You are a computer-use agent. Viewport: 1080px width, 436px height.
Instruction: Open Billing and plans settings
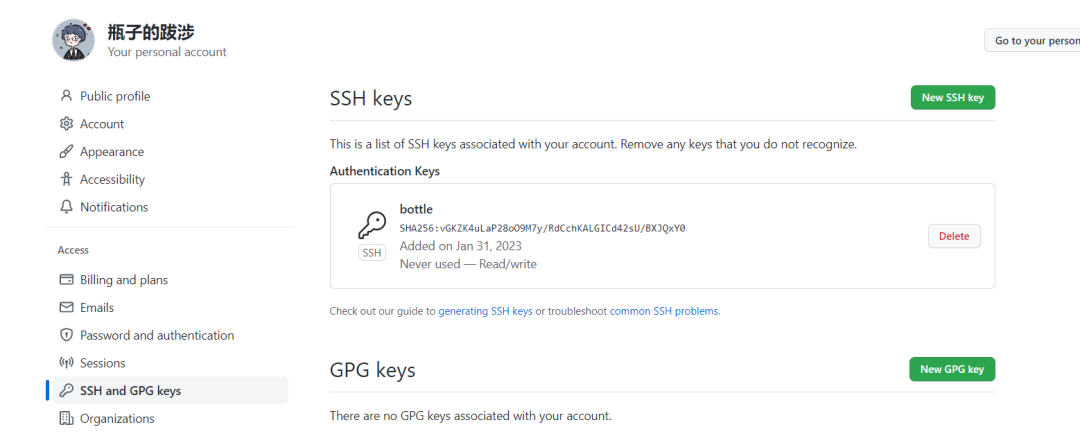(124, 280)
